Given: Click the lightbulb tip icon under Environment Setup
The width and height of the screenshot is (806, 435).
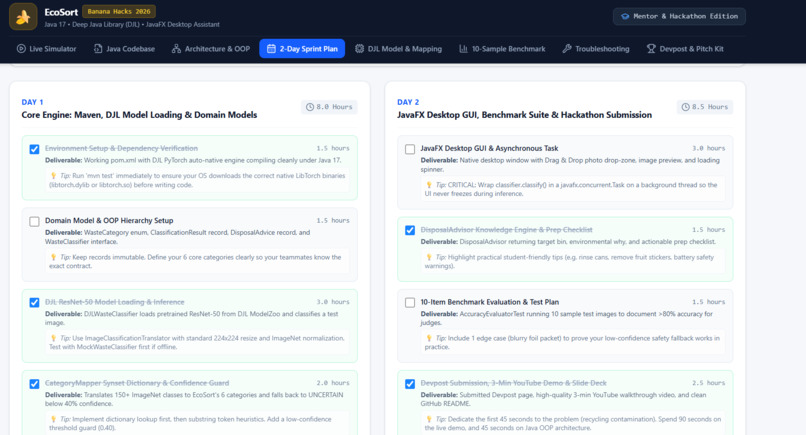Looking at the screenshot, I should [x=53, y=176].
